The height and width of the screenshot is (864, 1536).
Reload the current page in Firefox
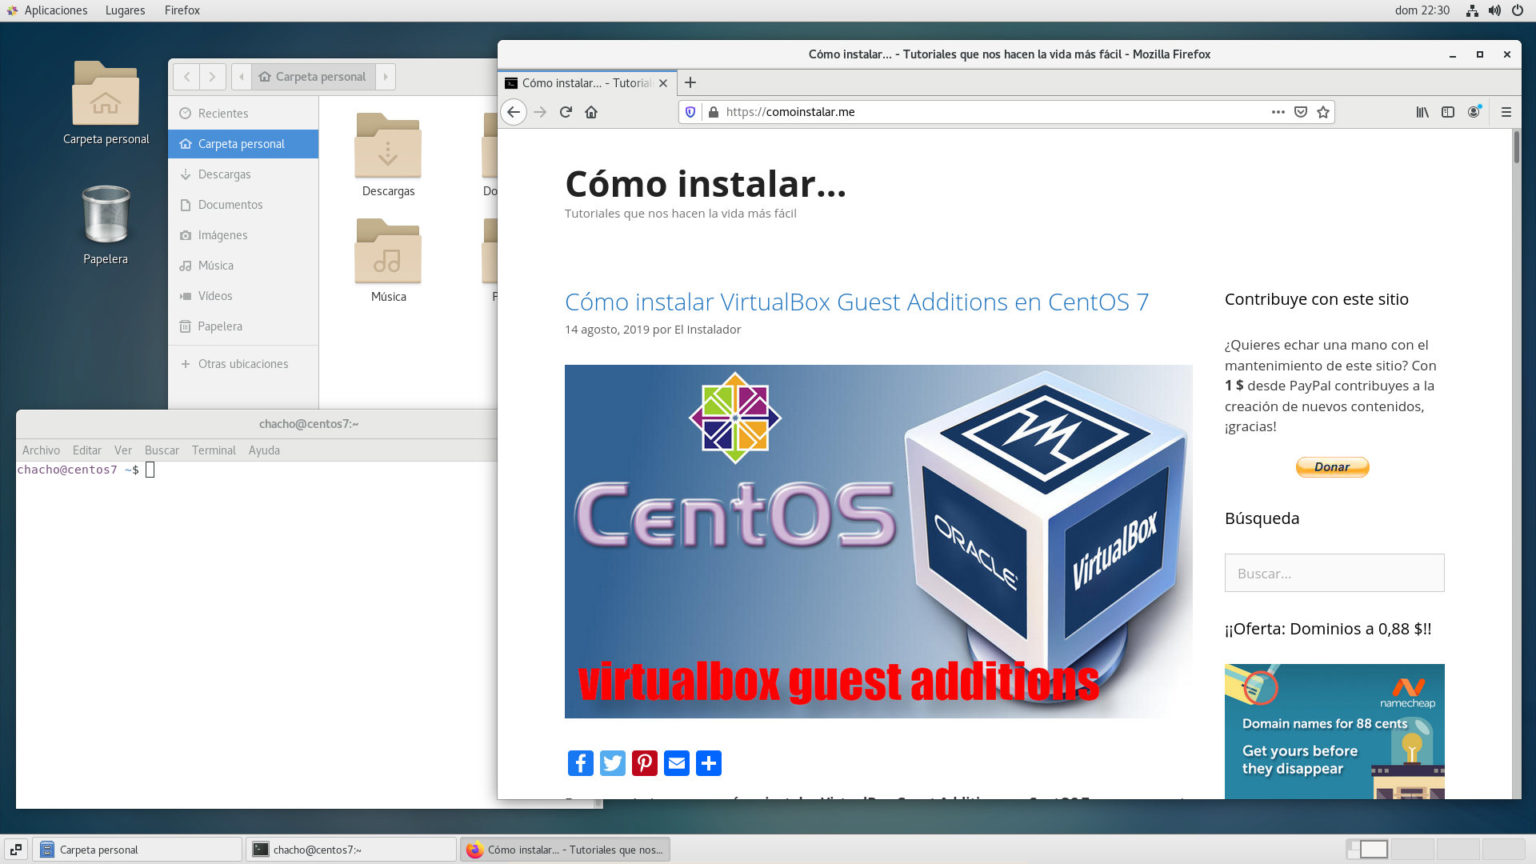tap(565, 112)
